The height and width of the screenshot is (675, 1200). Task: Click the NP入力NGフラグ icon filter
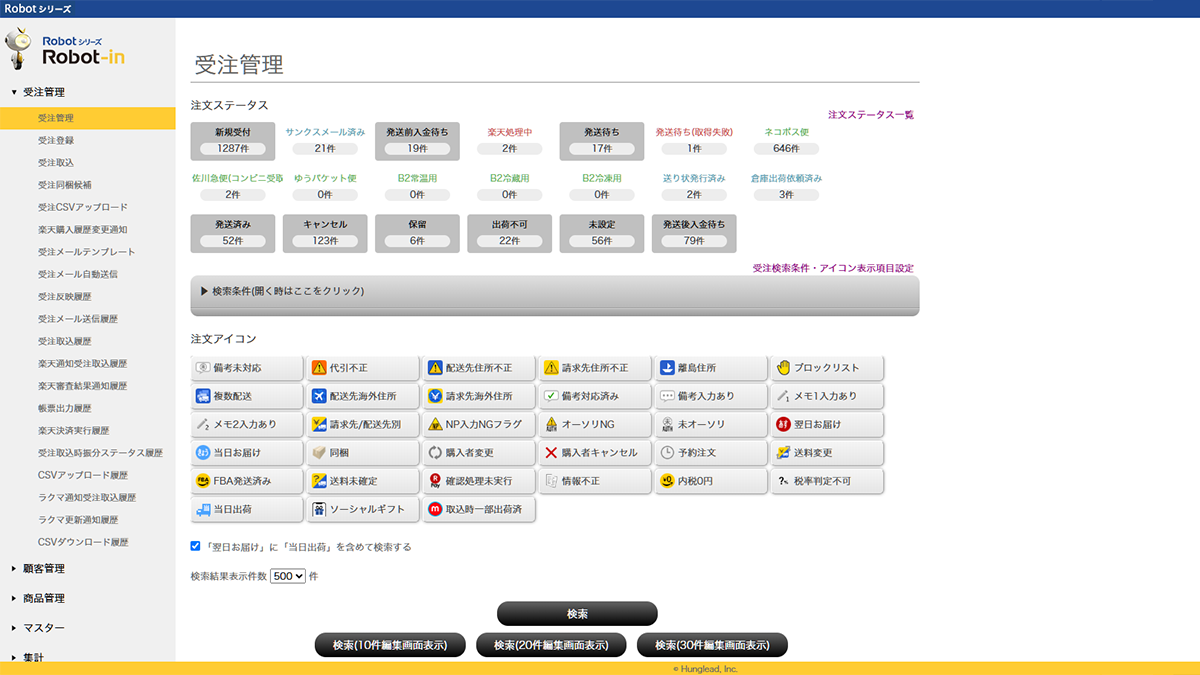[x=478, y=424]
